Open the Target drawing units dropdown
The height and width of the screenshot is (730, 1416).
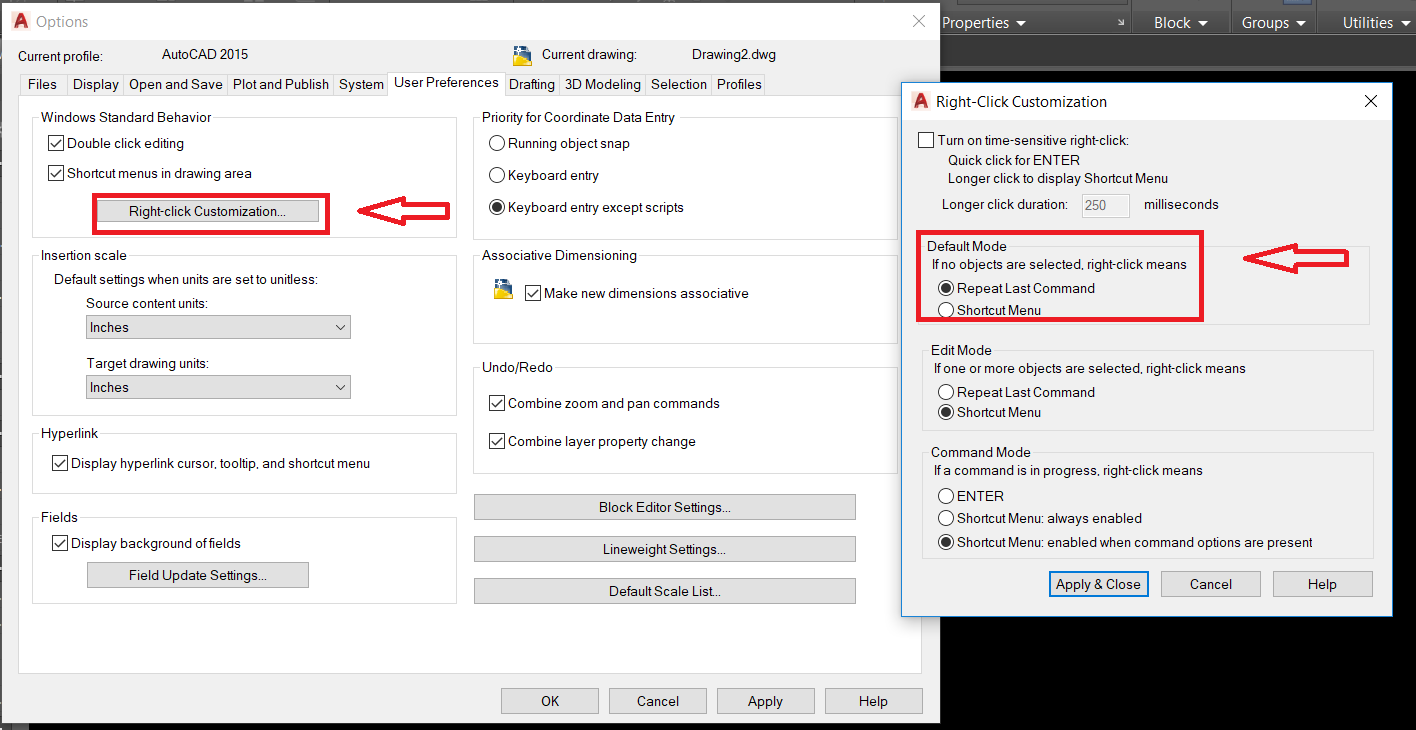(x=342, y=387)
